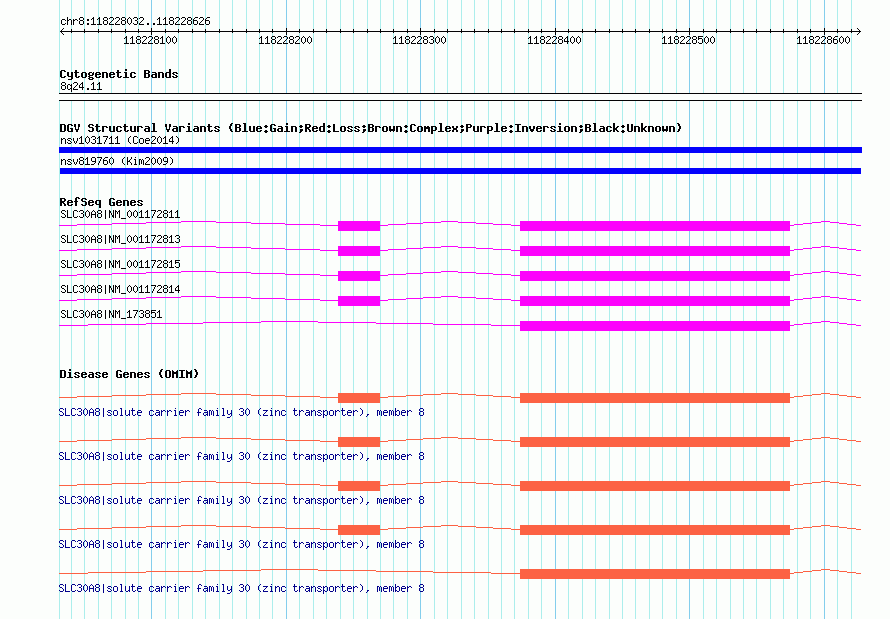Click the Disease Genes (OMIM) track title
Image resolution: width=890 pixels, height=619 pixels.
click(x=129, y=374)
